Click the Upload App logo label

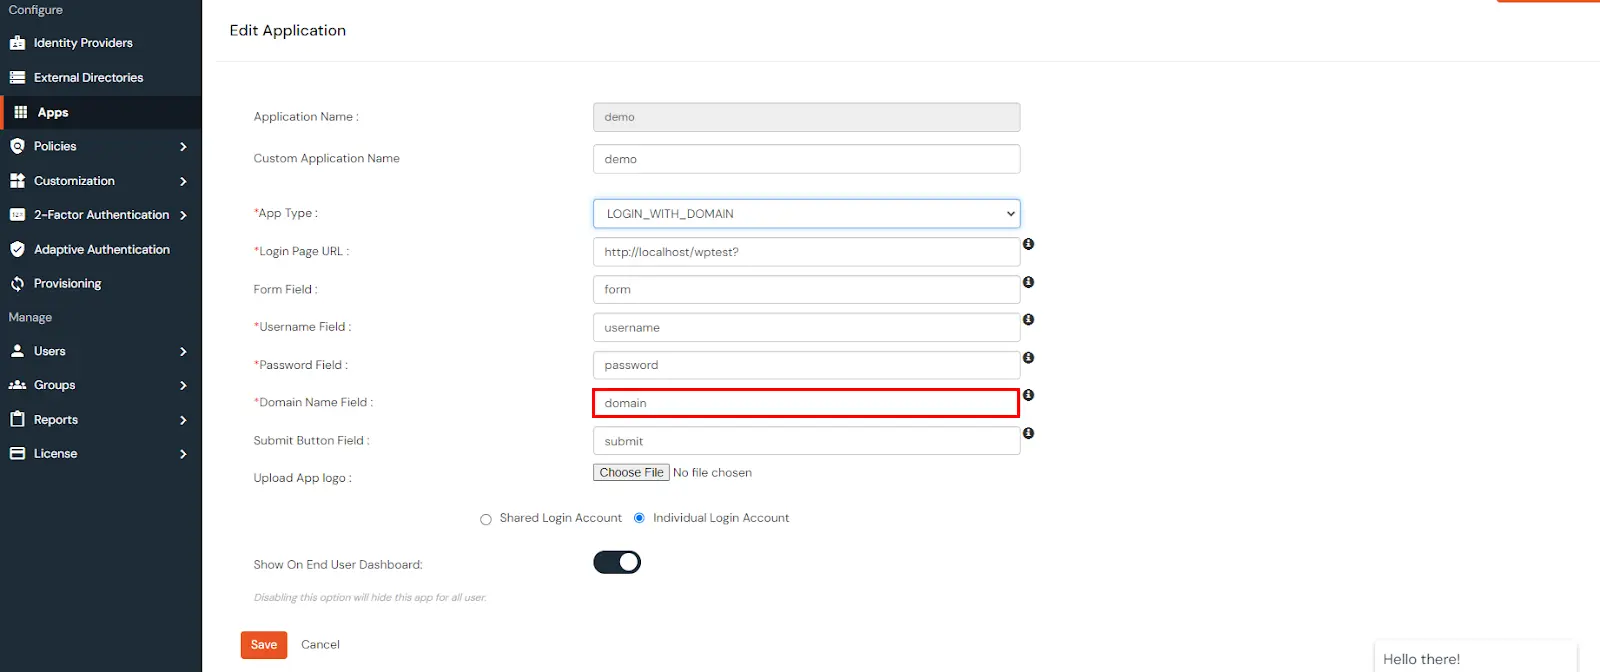302,478
